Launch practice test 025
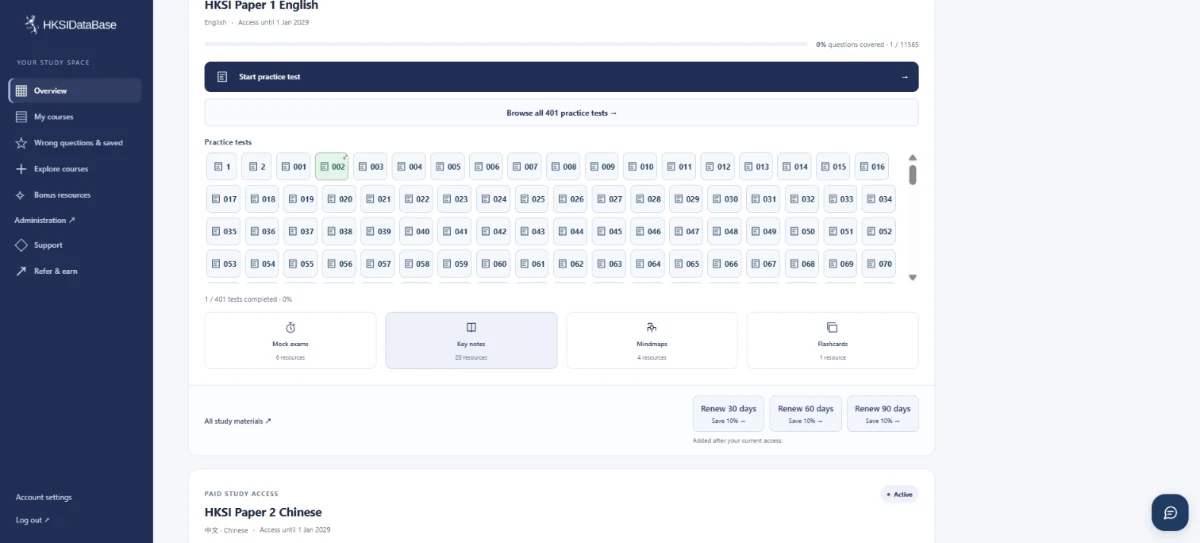This screenshot has height=543, width=1200. [x=531, y=199]
